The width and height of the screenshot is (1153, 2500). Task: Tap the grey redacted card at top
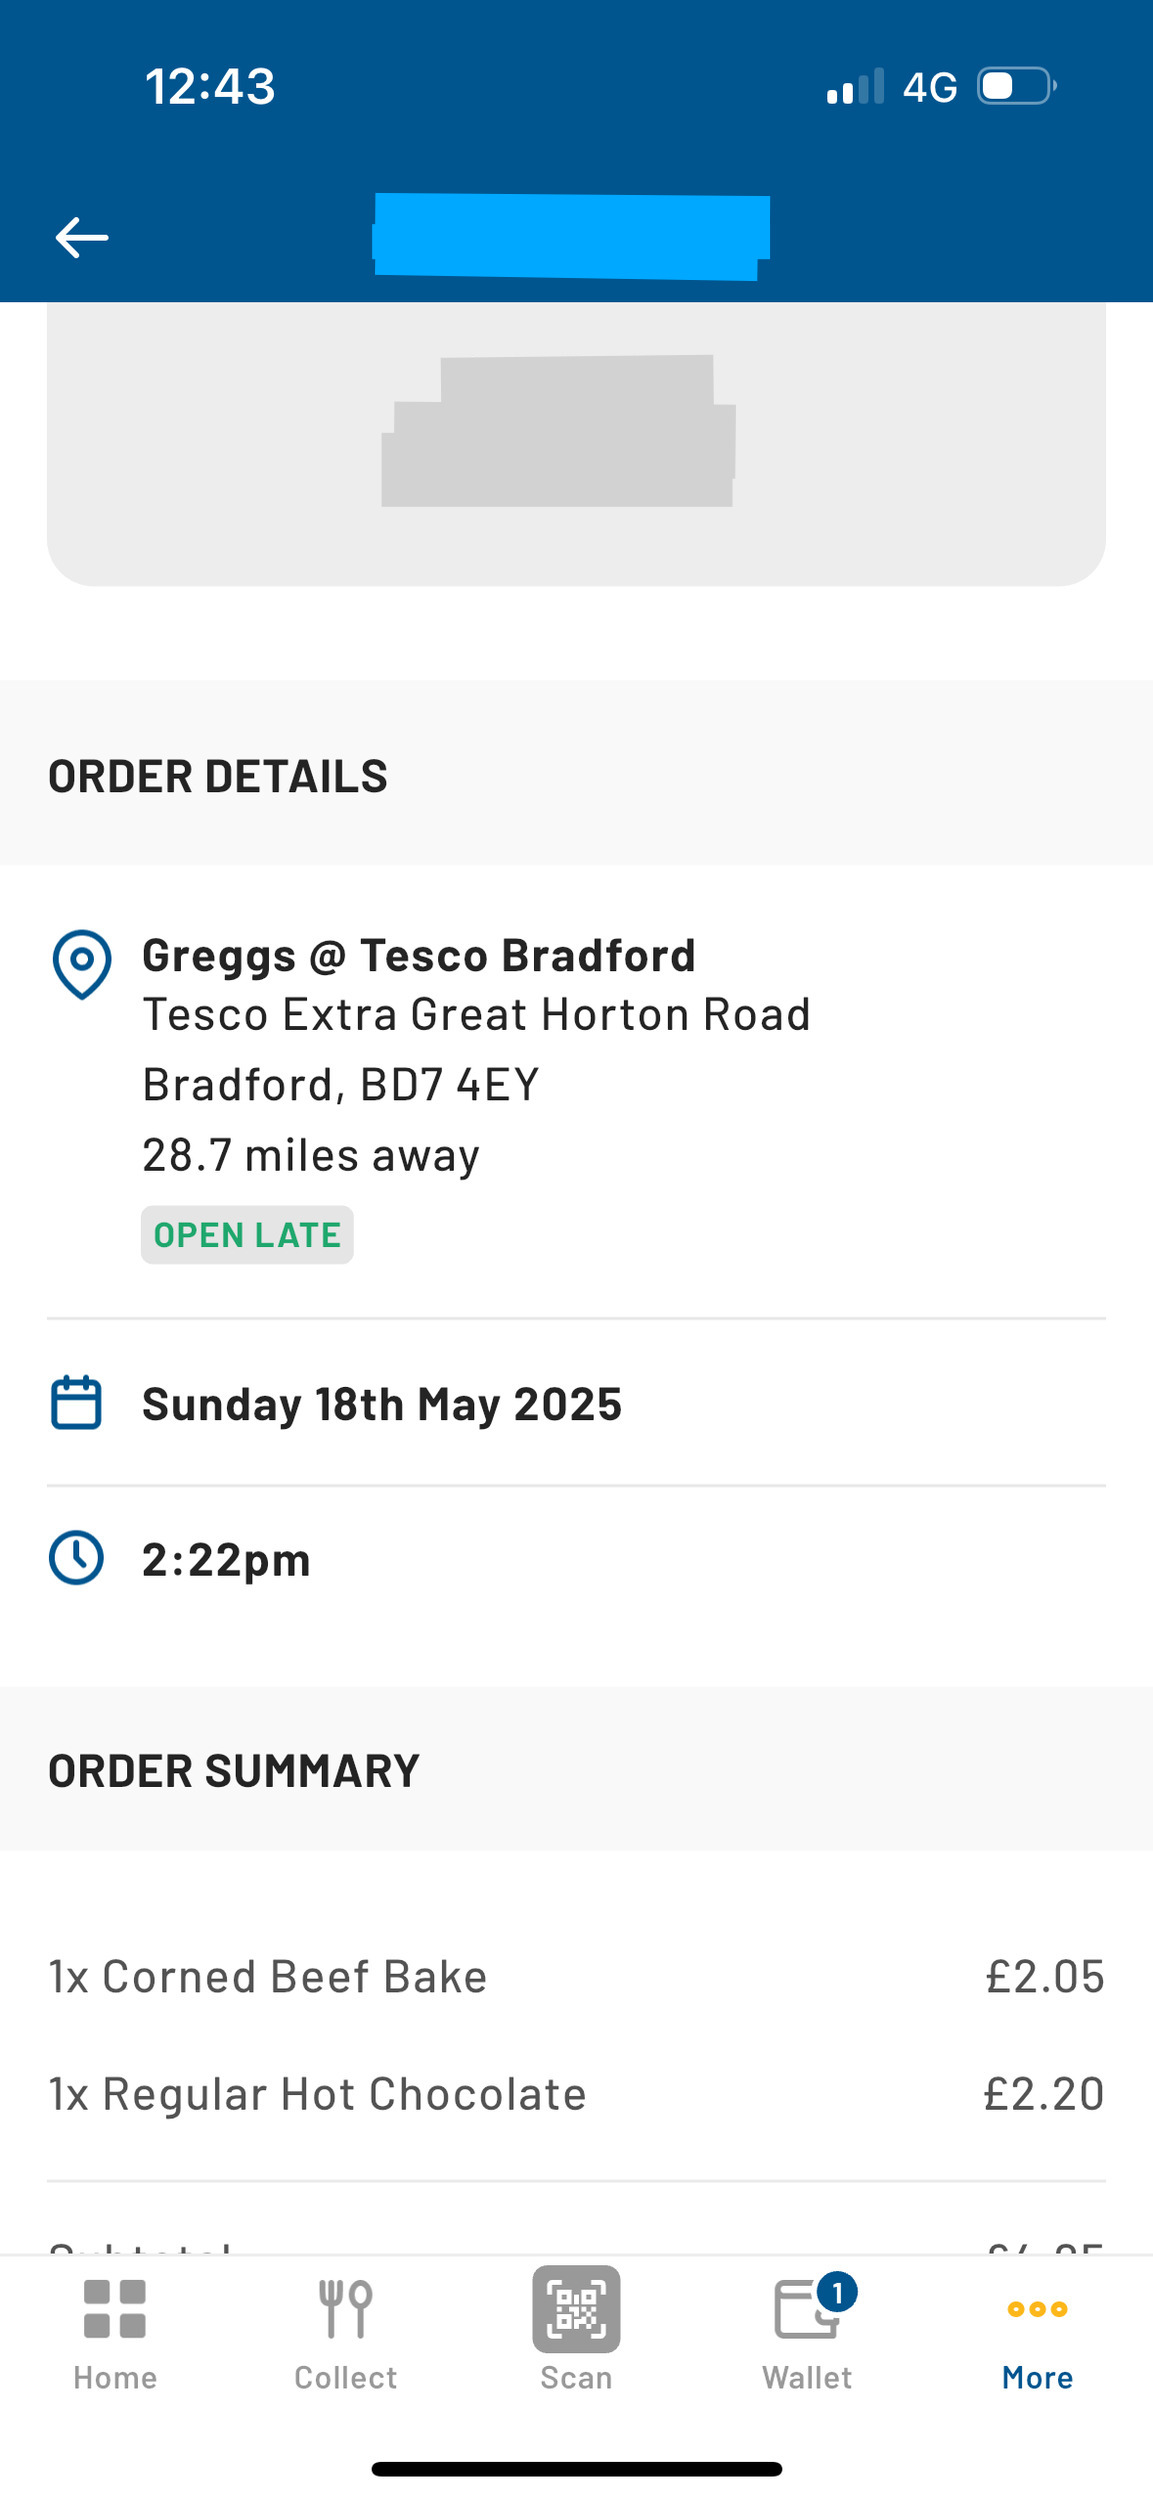576,444
